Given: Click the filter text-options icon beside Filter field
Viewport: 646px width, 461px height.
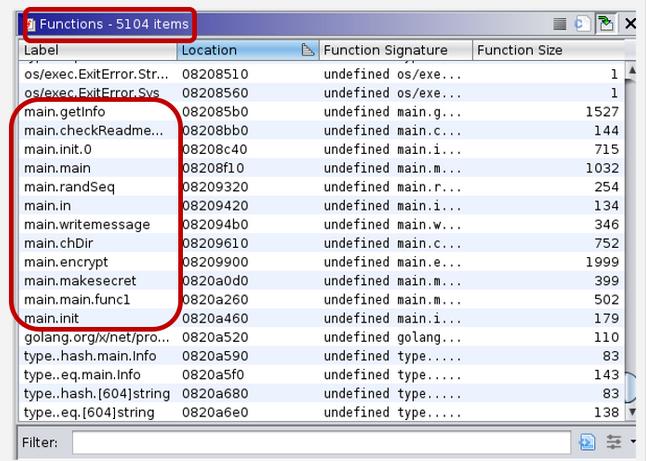Looking at the screenshot, I should coord(587,442).
